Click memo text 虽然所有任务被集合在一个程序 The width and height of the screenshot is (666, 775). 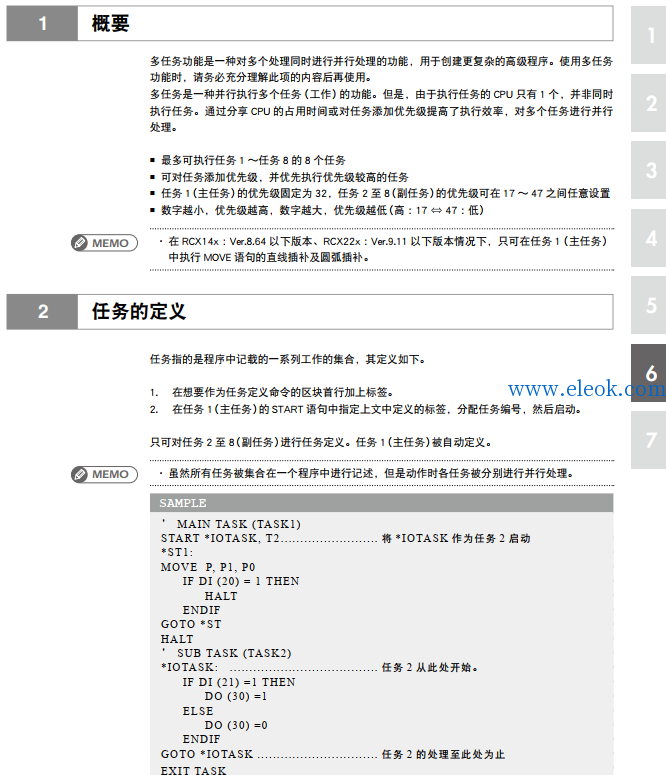(371, 473)
